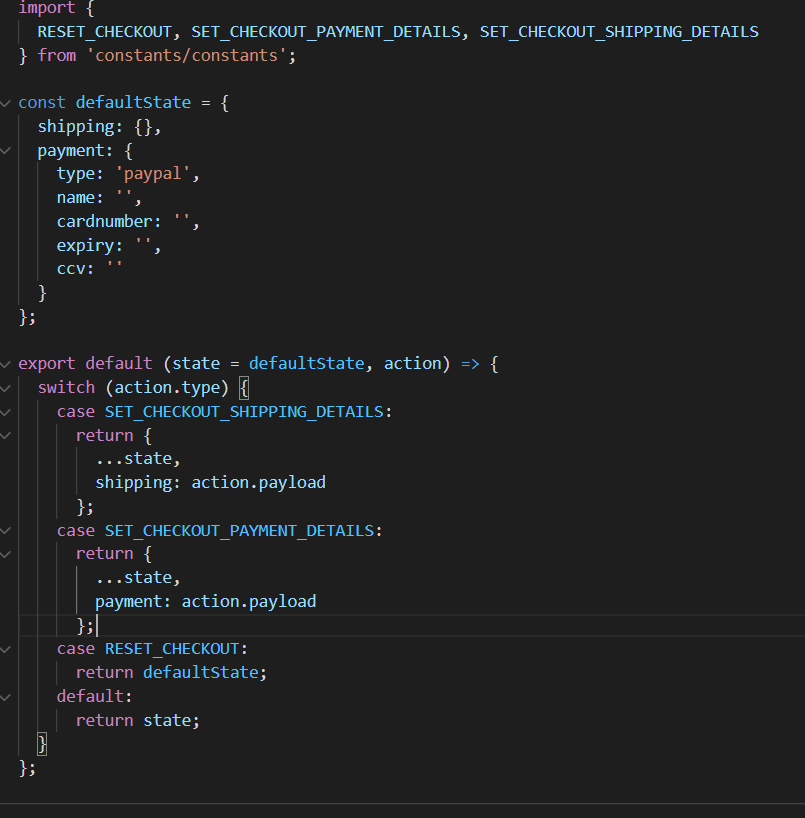Image resolution: width=805 pixels, height=818 pixels.
Task: Click defaultState in the function parameters
Action: [306, 364]
